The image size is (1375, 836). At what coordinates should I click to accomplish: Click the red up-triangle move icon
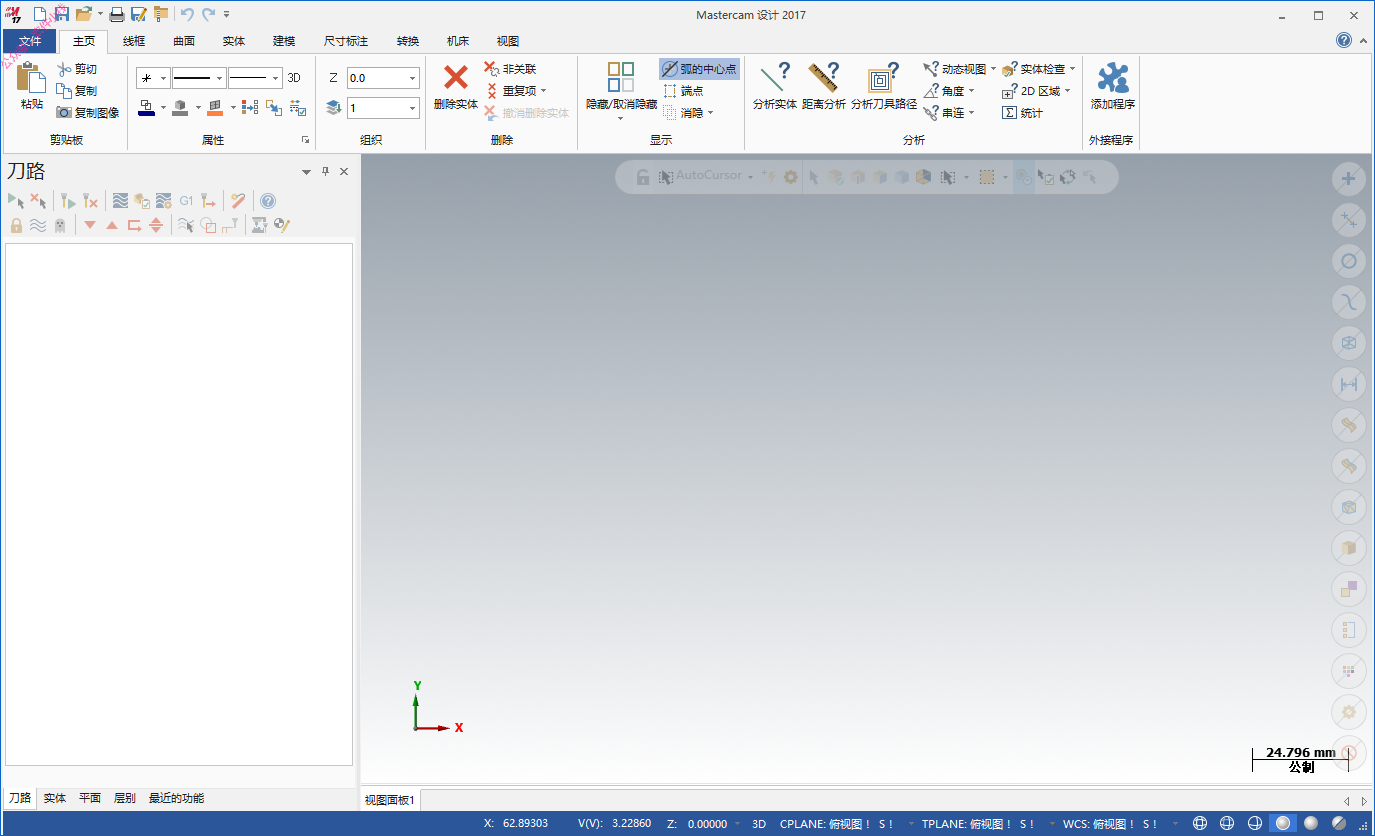112,226
